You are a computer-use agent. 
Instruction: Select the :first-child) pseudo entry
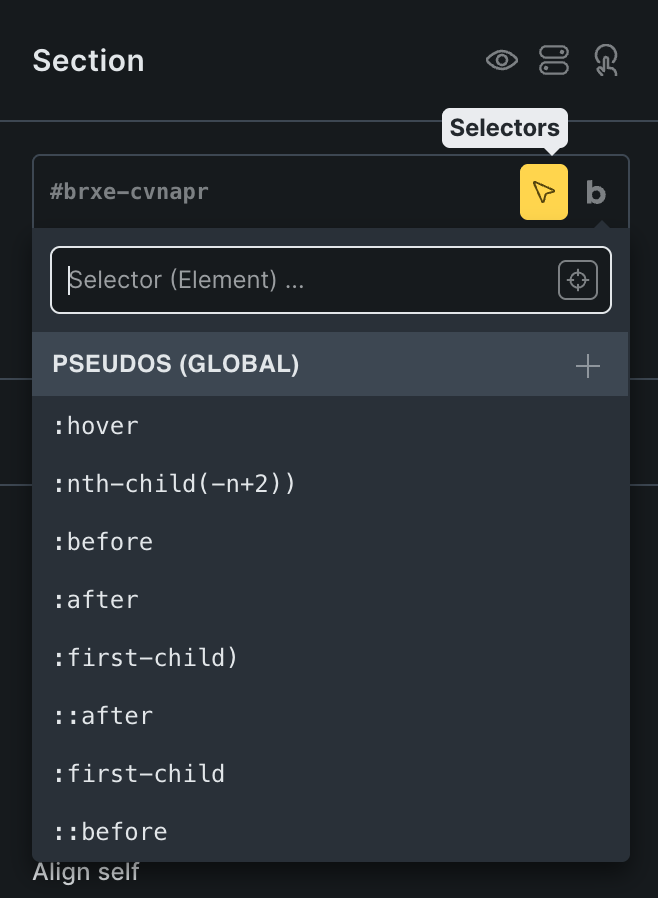point(146,658)
